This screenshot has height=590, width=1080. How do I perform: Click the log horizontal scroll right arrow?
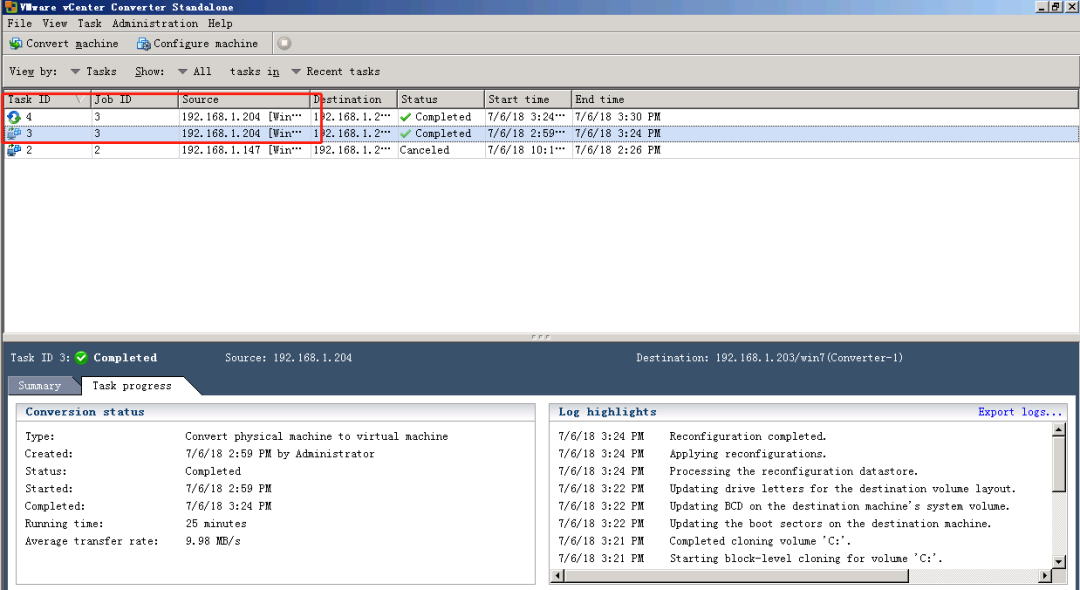click(x=1046, y=576)
